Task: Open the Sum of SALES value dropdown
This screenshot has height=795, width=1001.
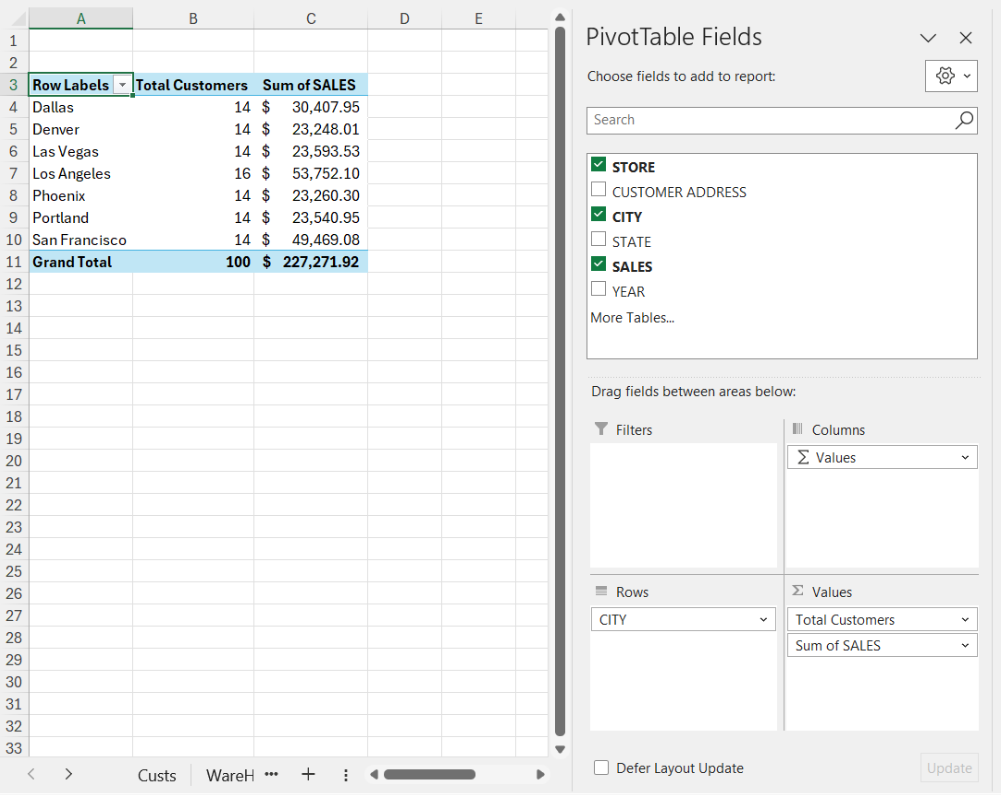Action: tap(965, 646)
